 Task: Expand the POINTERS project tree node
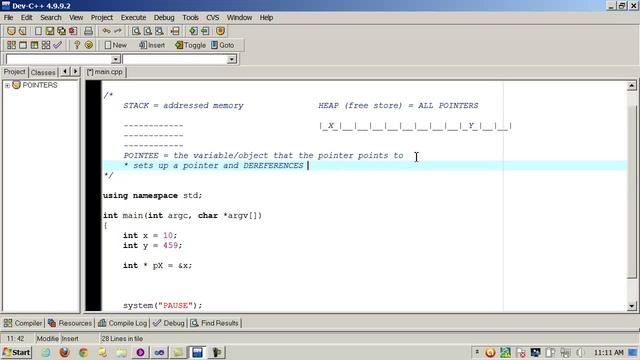(7, 85)
